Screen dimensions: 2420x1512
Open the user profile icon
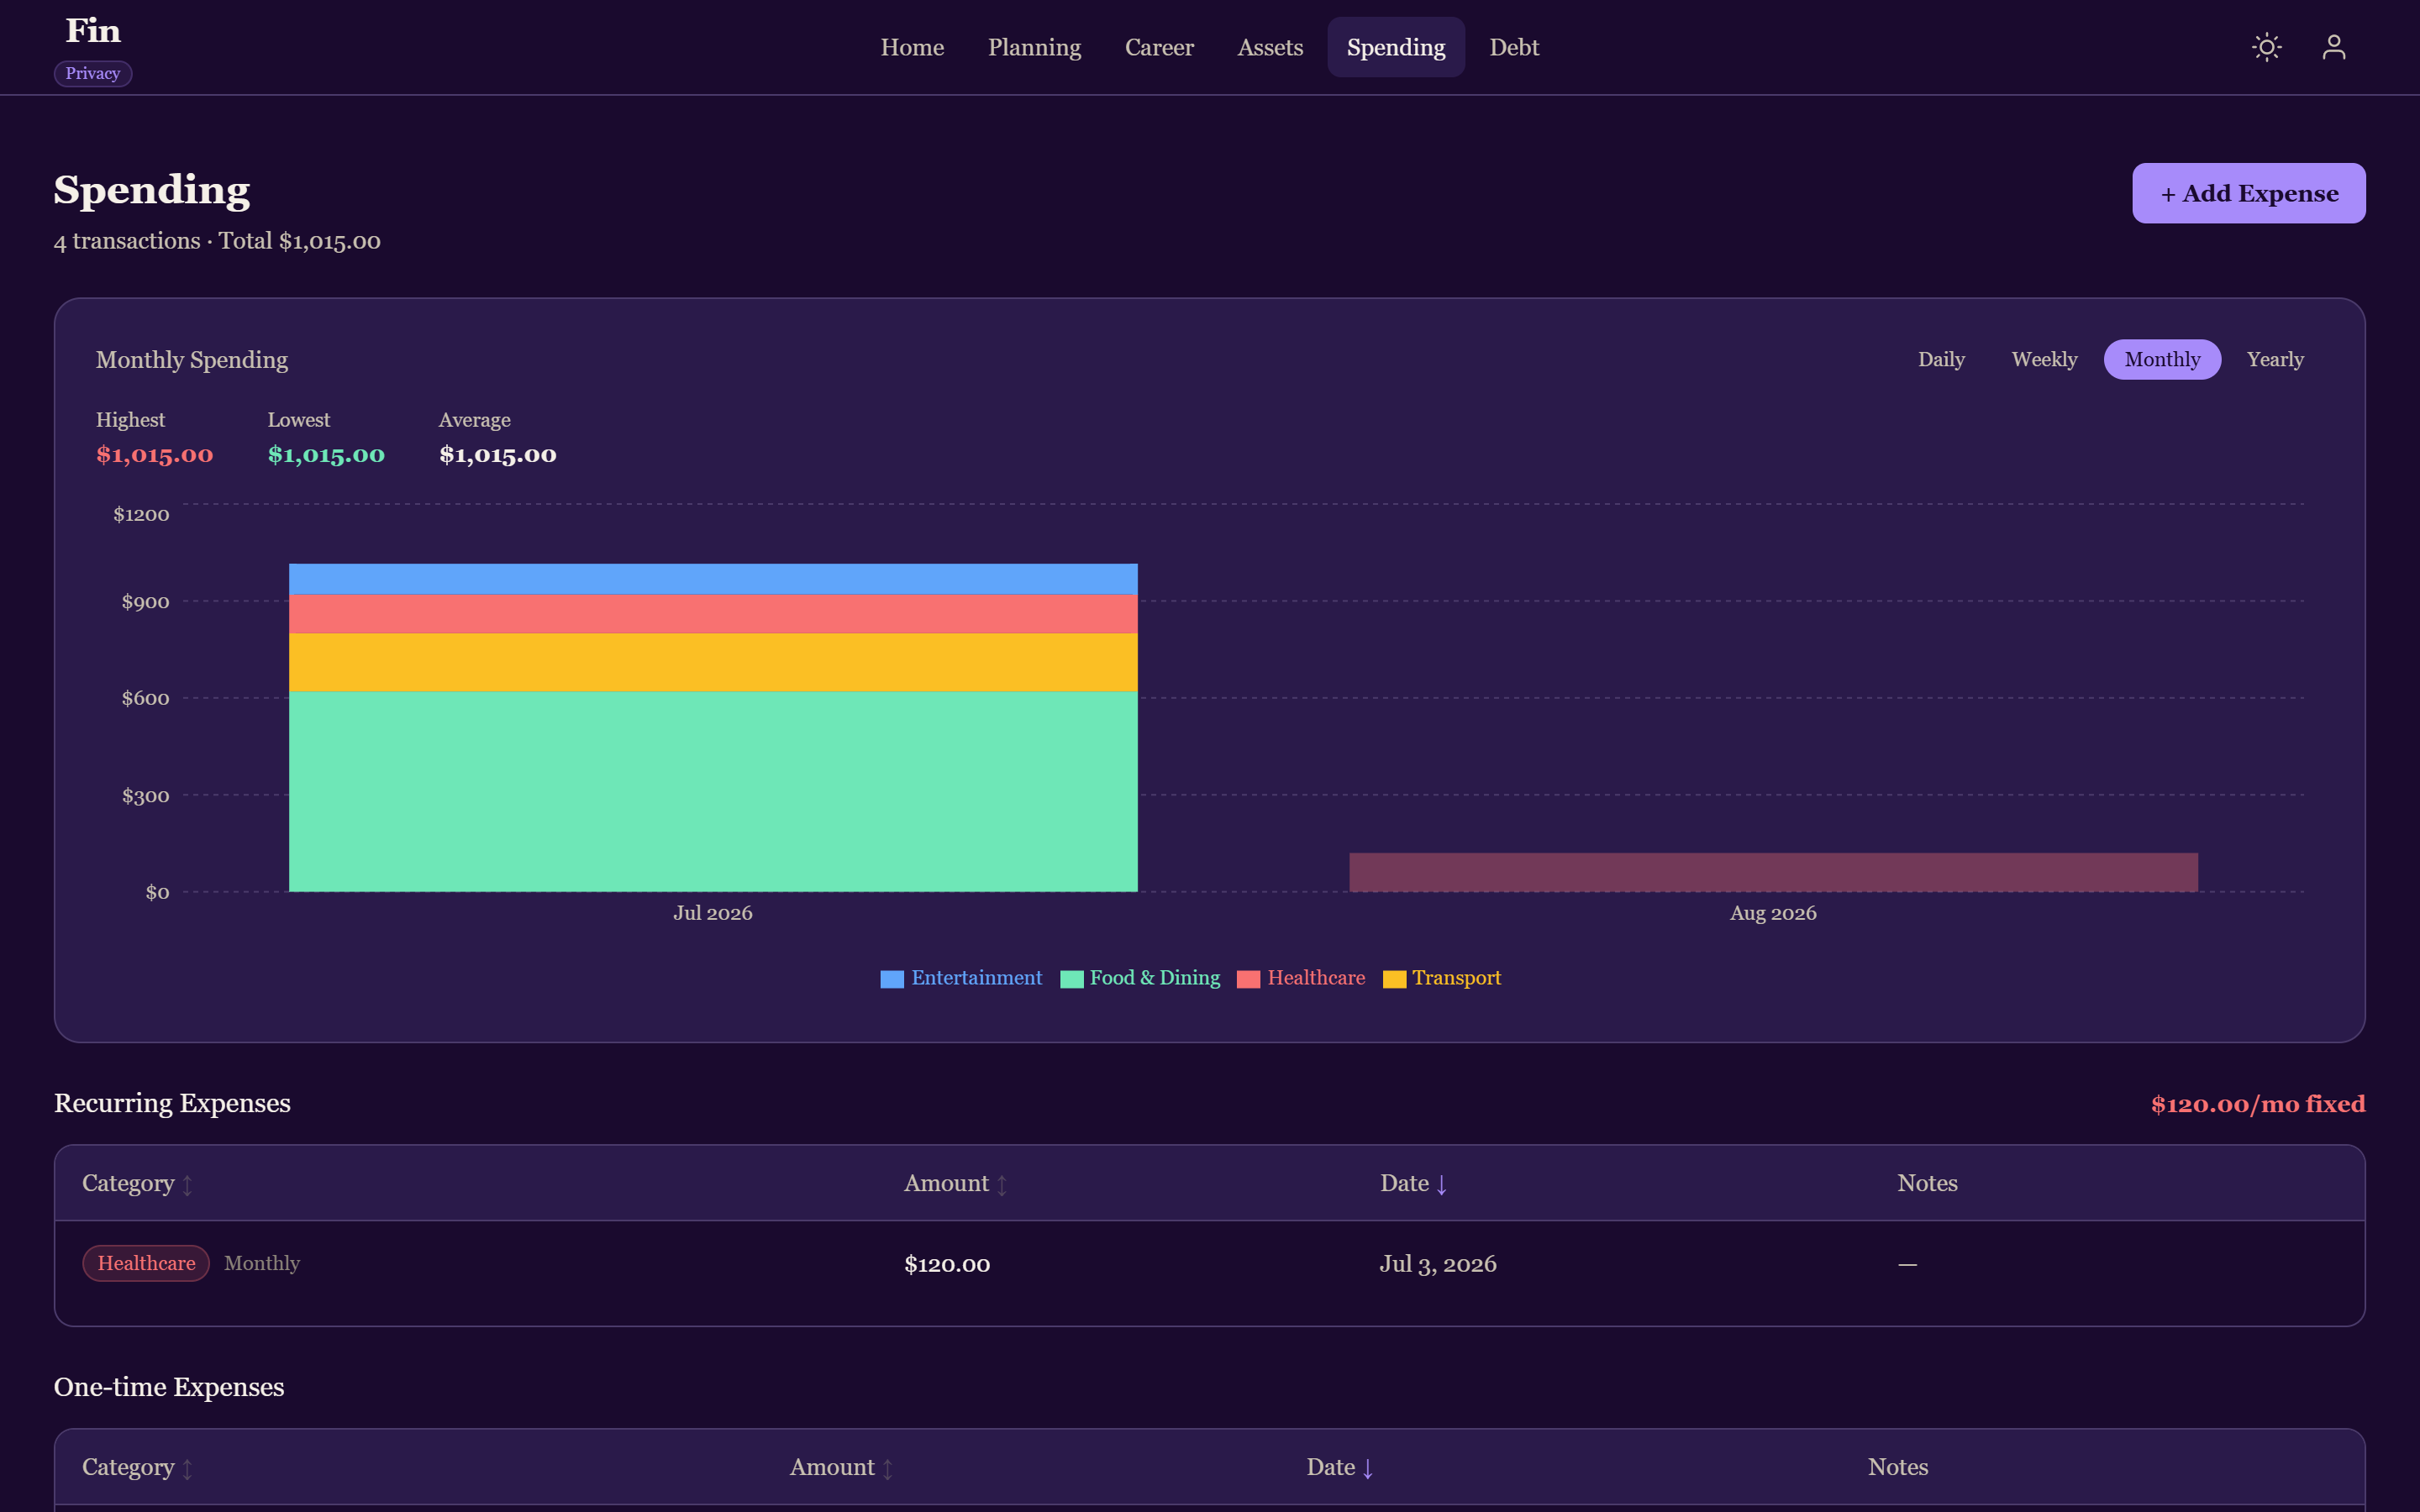(x=2333, y=47)
